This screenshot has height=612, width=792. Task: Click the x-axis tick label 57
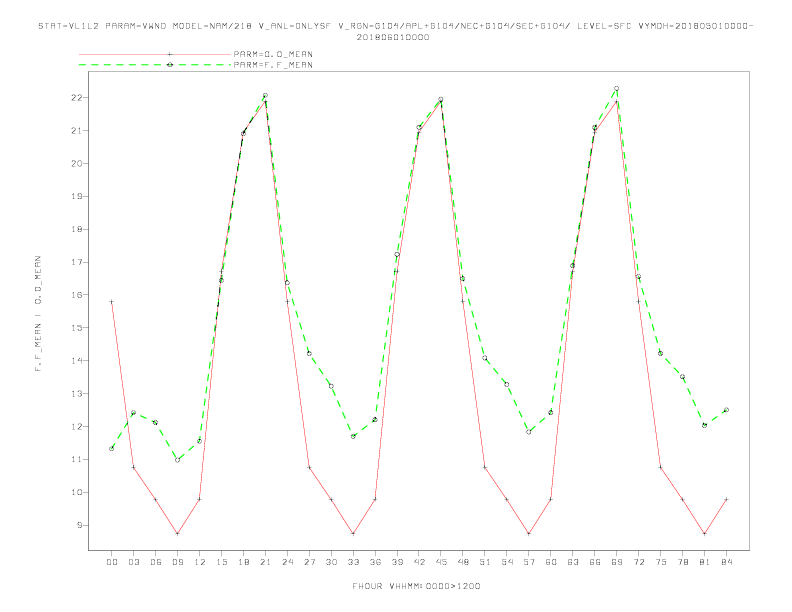pyautogui.click(x=529, y=562)
